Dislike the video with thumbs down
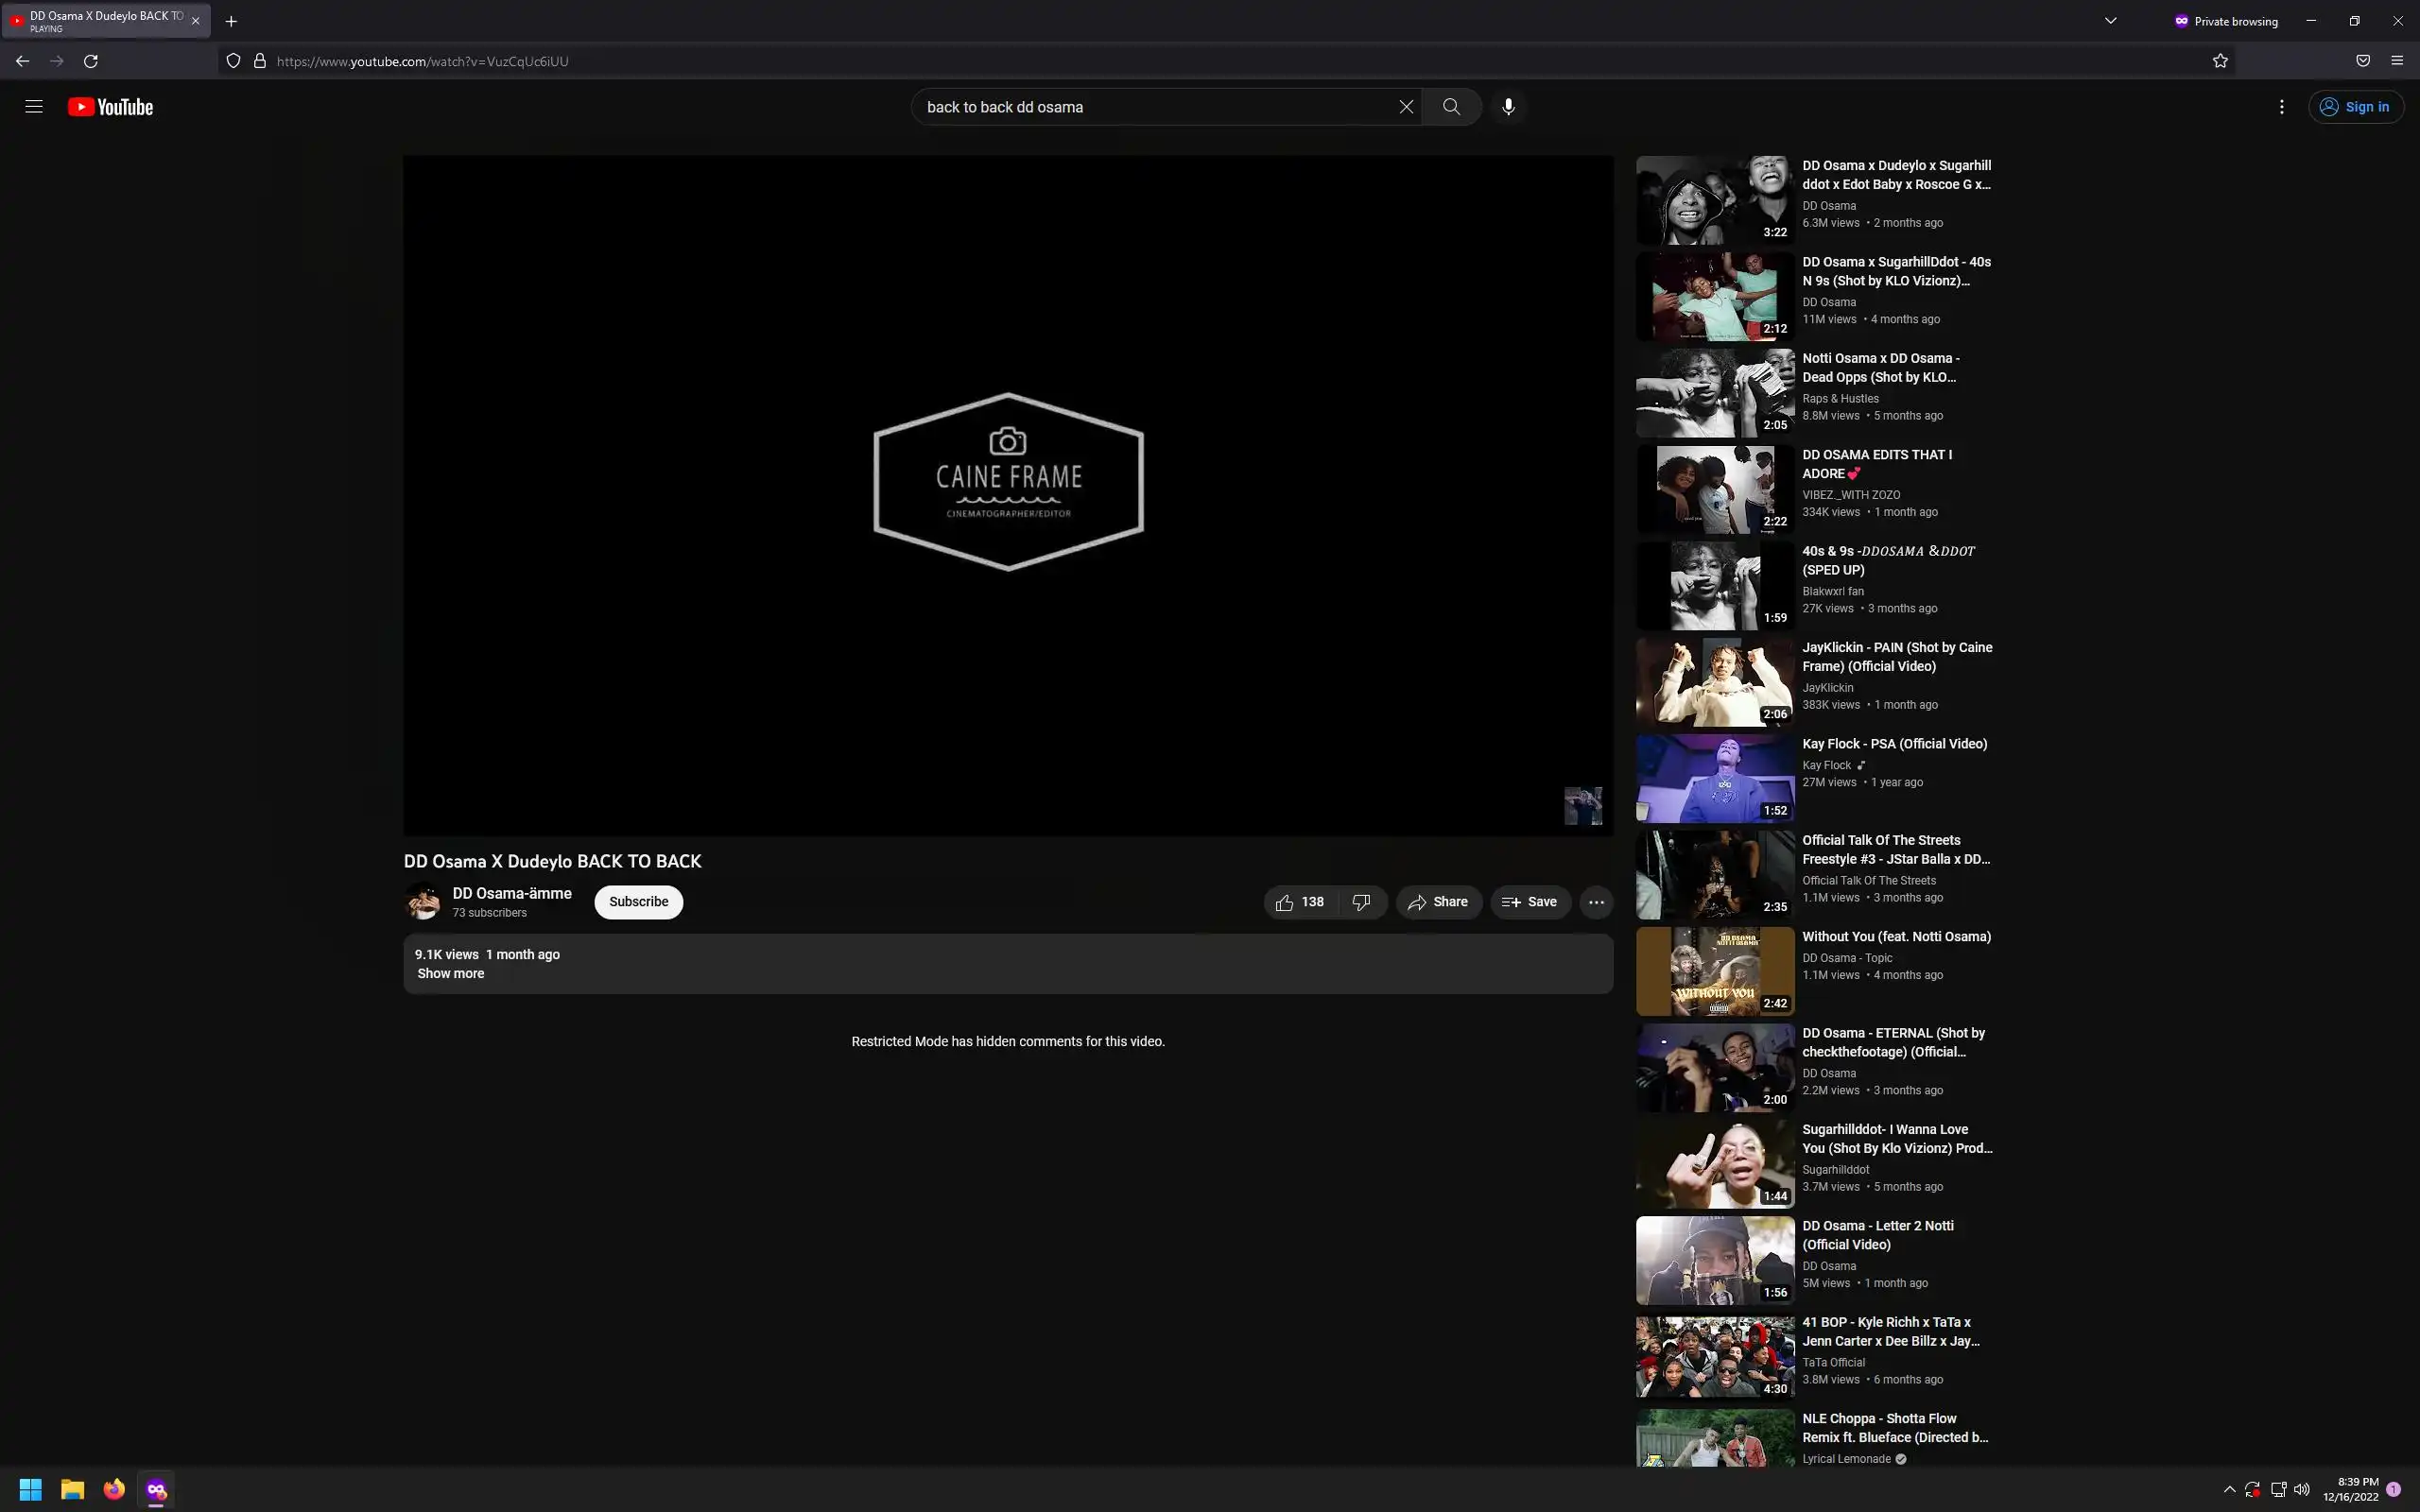The width and height of the screenshot is (2420, 1512). tap(1361, 902)
